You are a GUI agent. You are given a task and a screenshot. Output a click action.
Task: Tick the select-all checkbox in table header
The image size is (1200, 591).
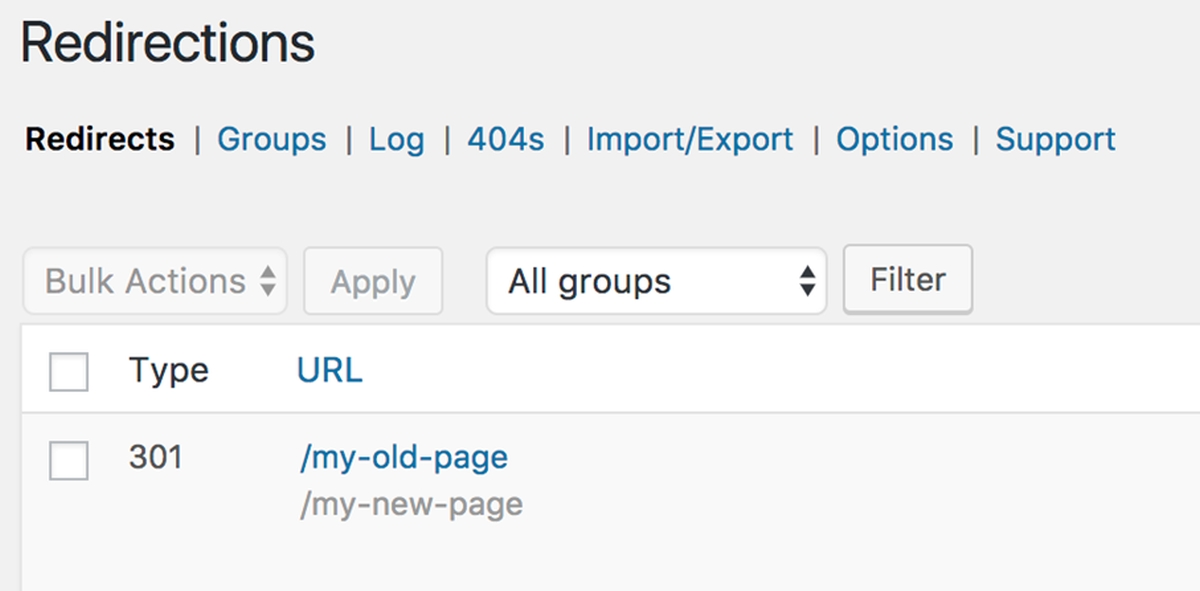click(x=69, y=372)
